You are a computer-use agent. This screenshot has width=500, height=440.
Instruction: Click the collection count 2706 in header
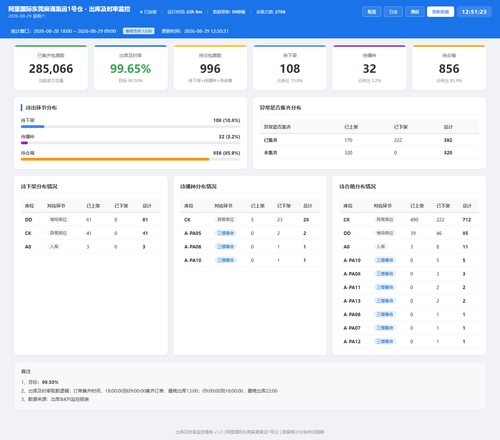click(280, 12)
